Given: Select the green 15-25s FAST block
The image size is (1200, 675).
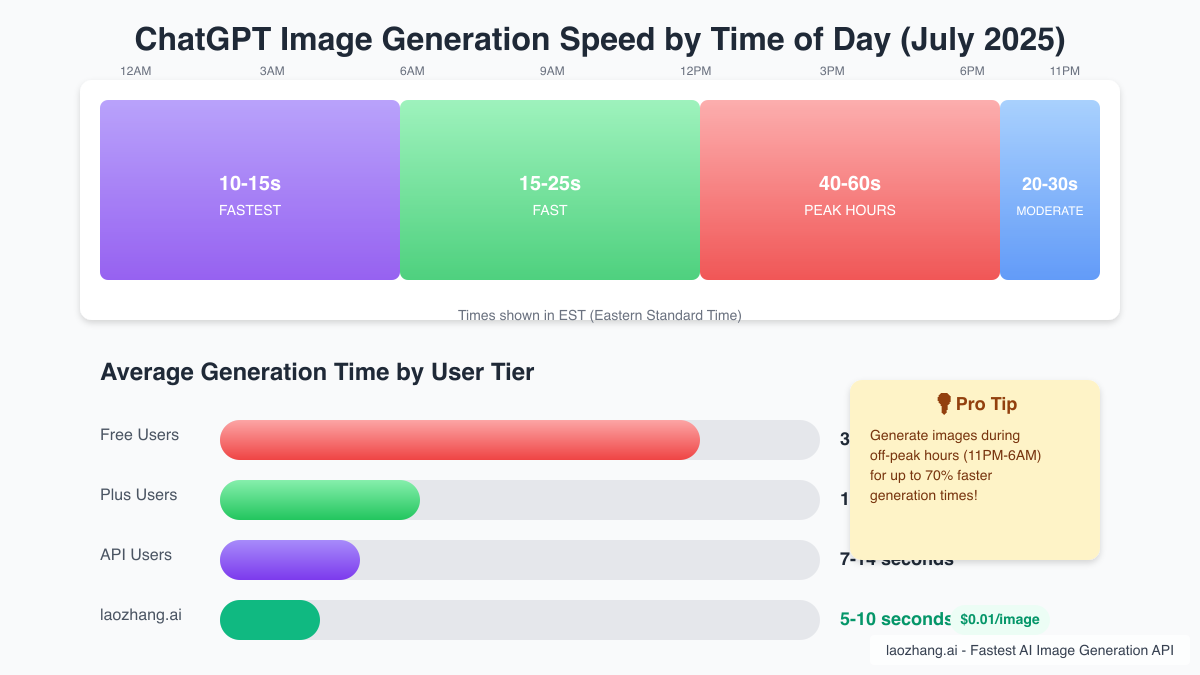Looking at the screenshot, I should pyautogui.click(x=550, y=190).
